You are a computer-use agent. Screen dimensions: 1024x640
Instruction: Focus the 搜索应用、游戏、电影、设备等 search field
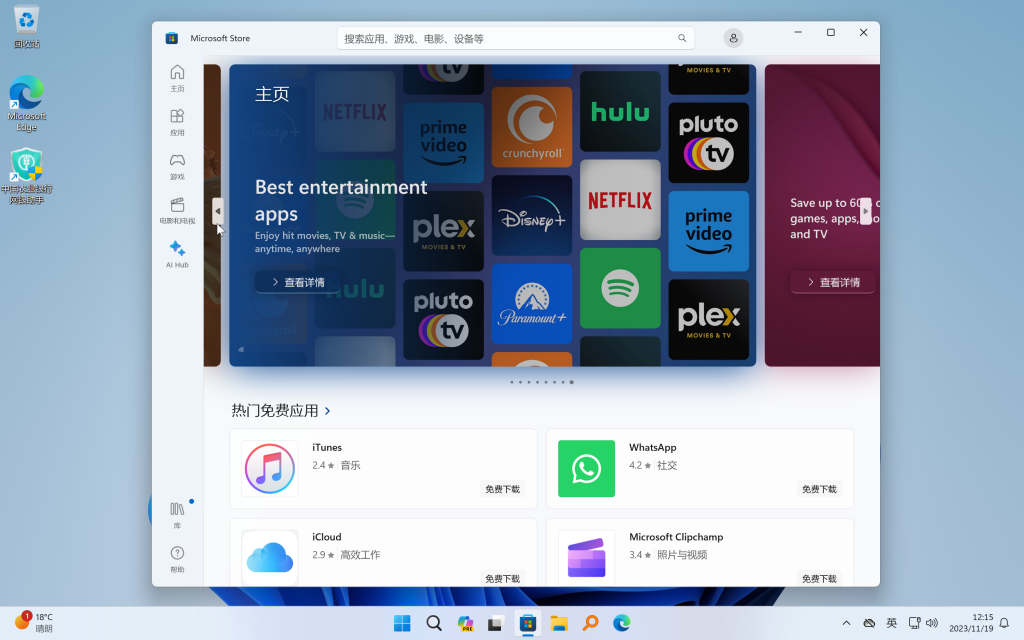tap(515, 39)
